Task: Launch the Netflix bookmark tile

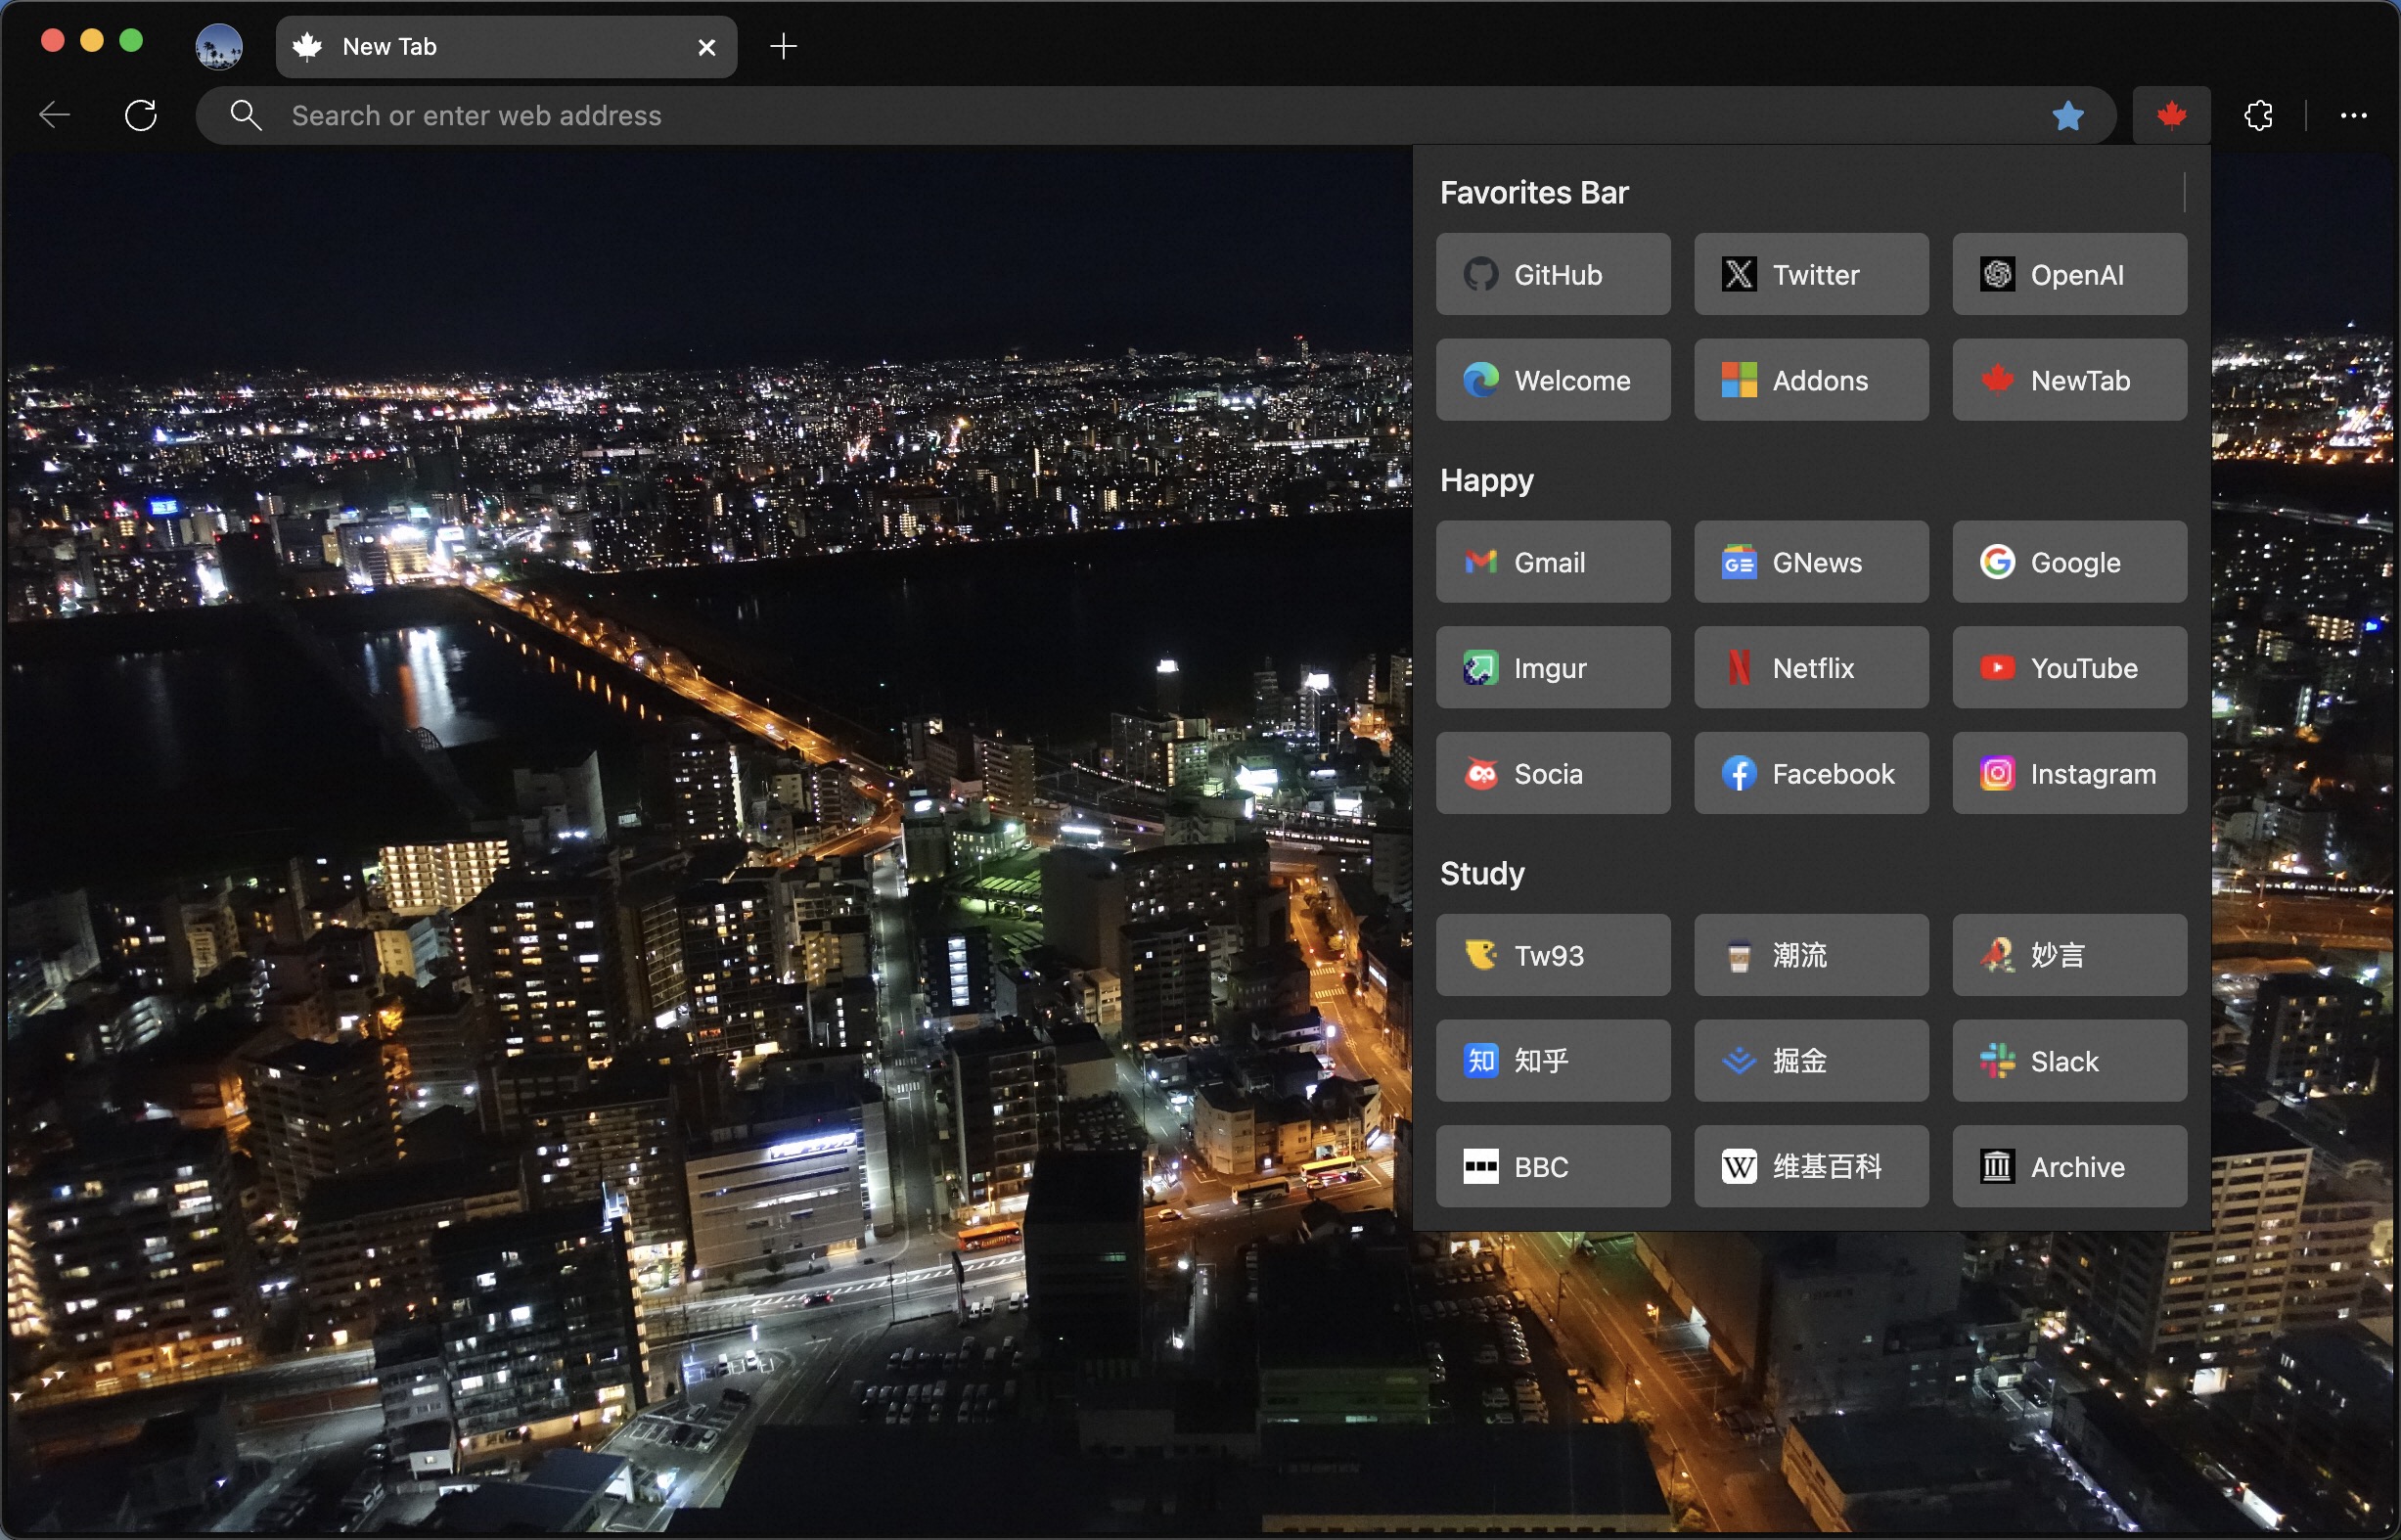Action: pos(1810,668)
